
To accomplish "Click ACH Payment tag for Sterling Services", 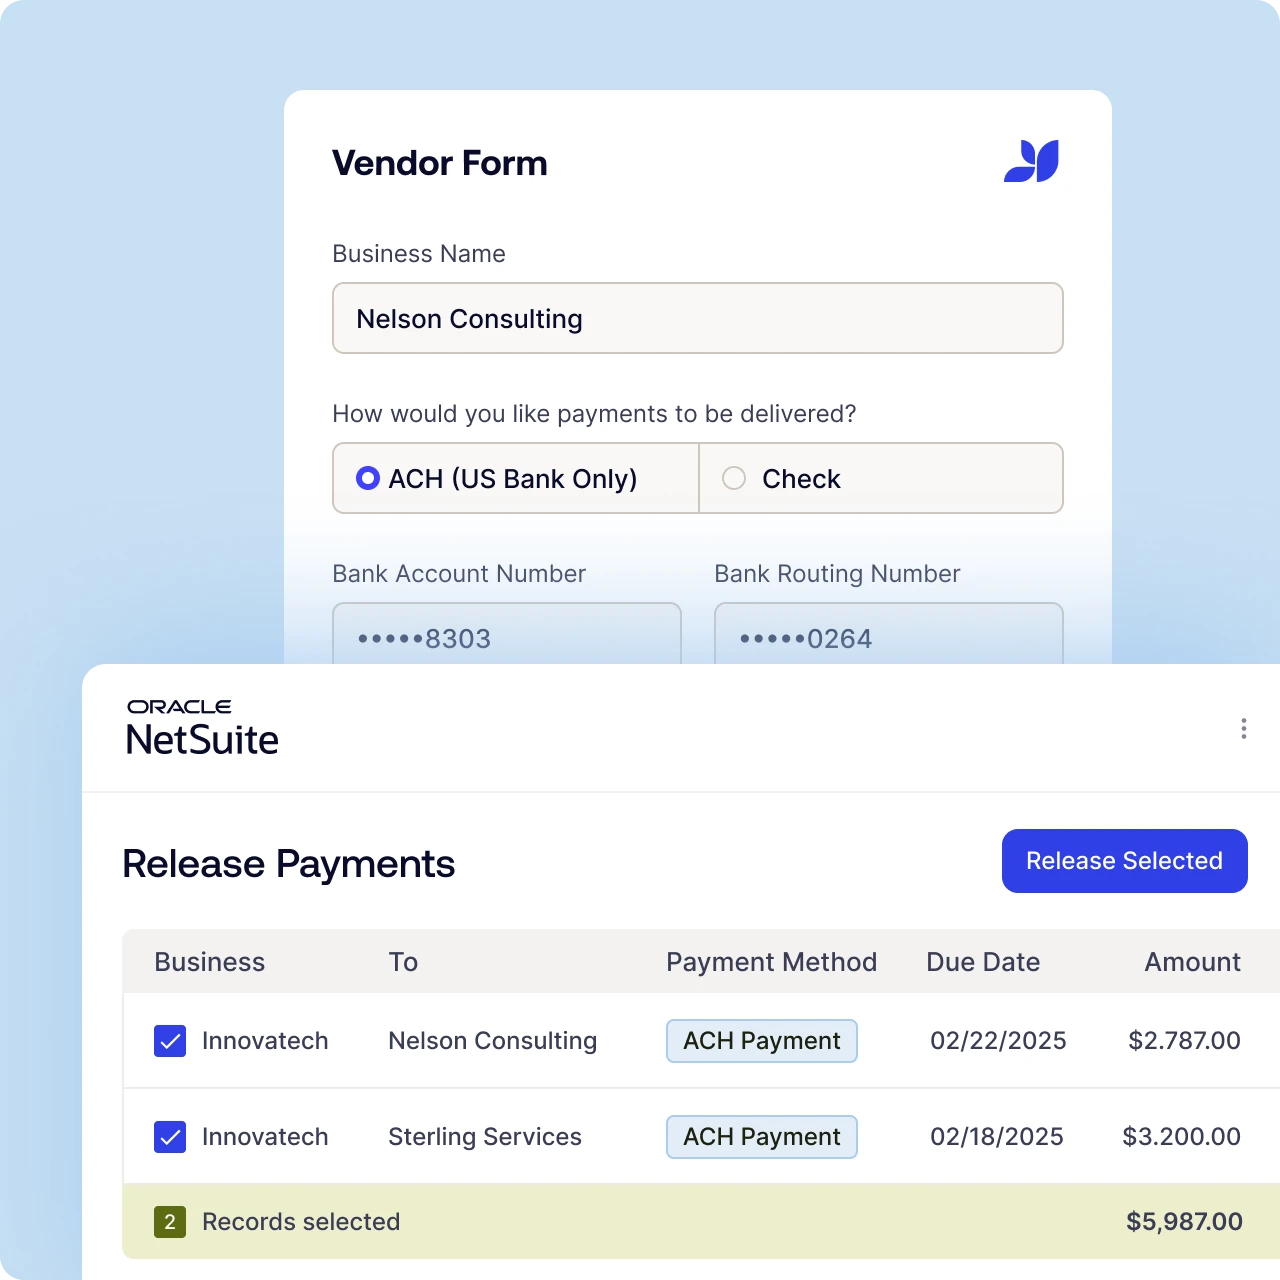I will (761, 1137).
